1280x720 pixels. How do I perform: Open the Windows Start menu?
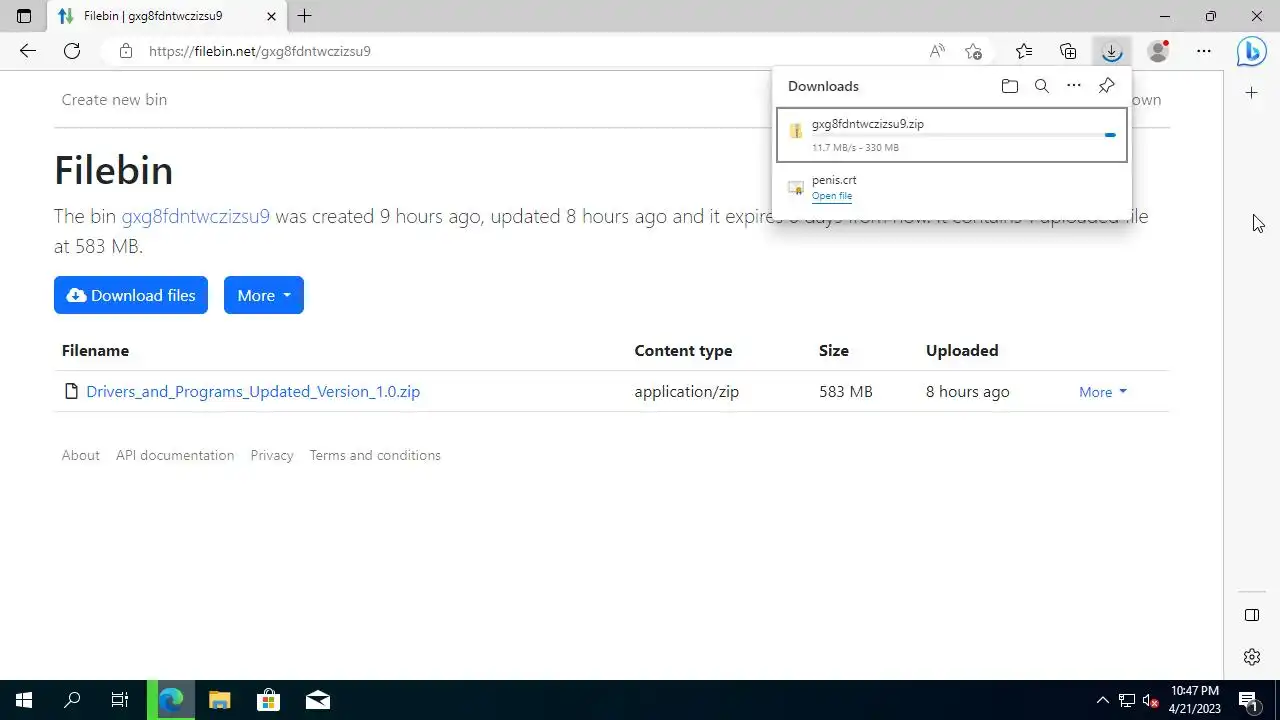[24, 700]
